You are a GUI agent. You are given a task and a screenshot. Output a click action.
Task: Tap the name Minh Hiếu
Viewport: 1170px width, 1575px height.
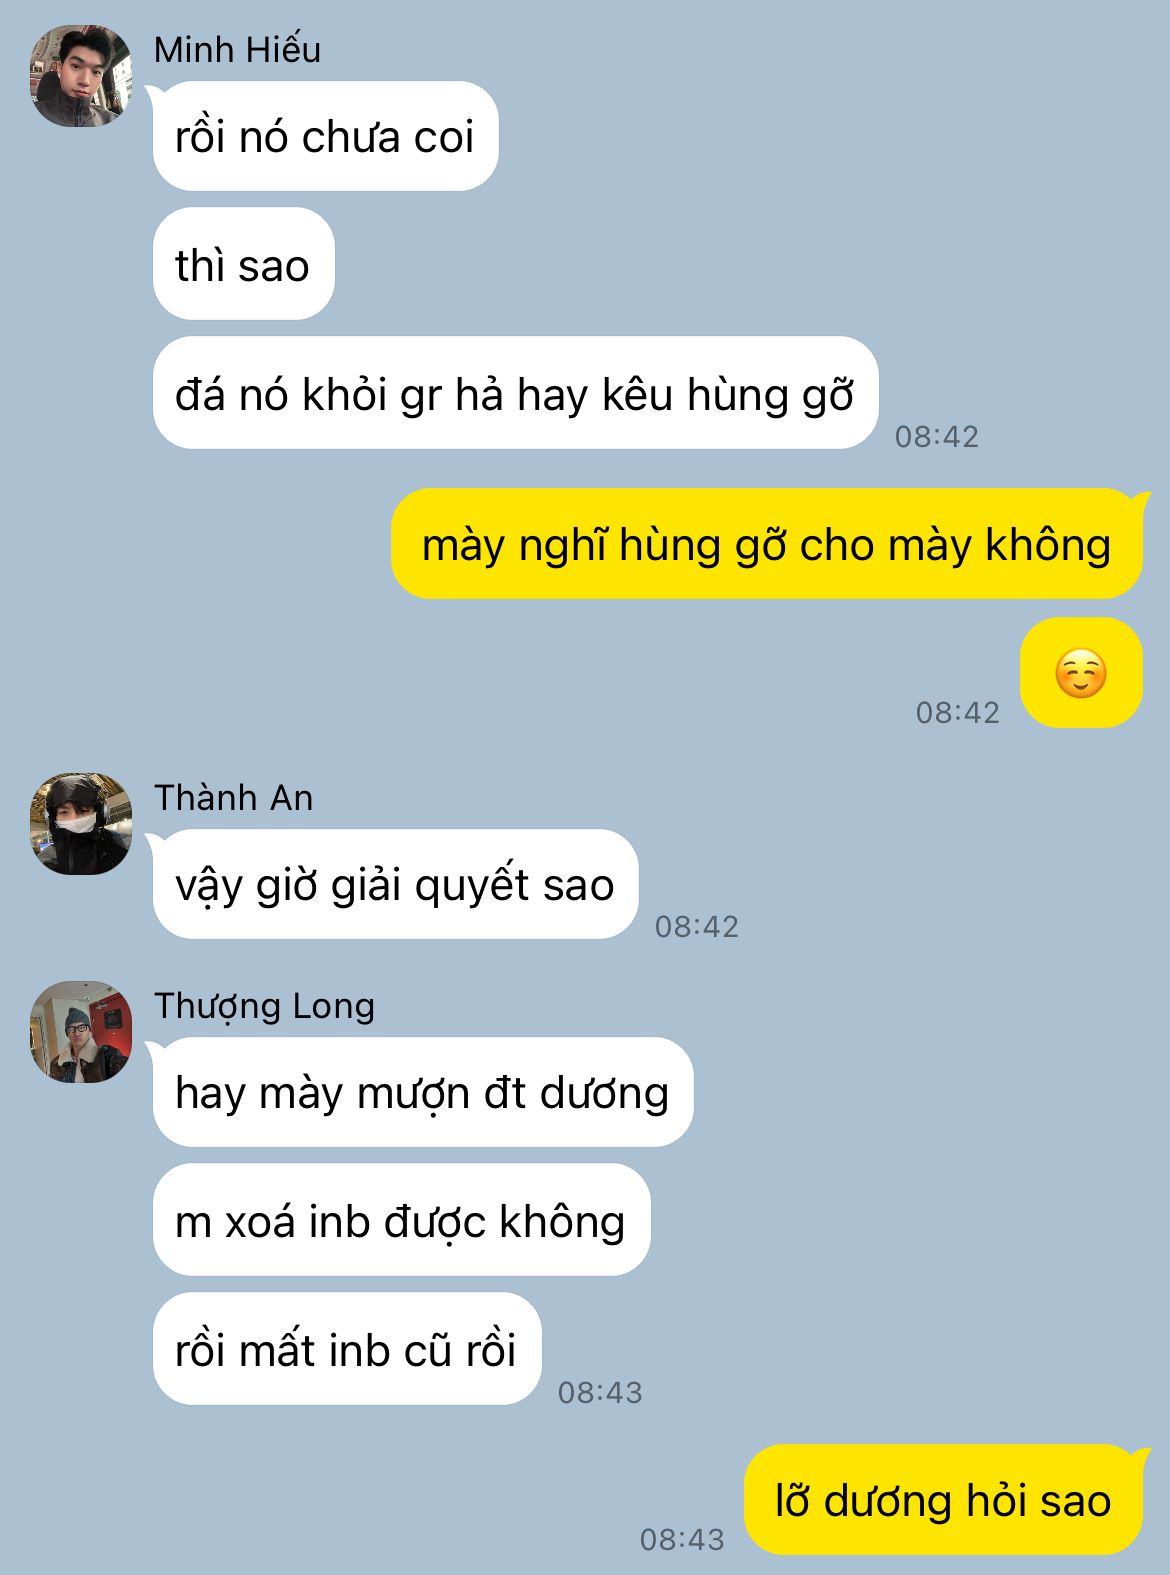pyautogui.click(x=237, y=50)
